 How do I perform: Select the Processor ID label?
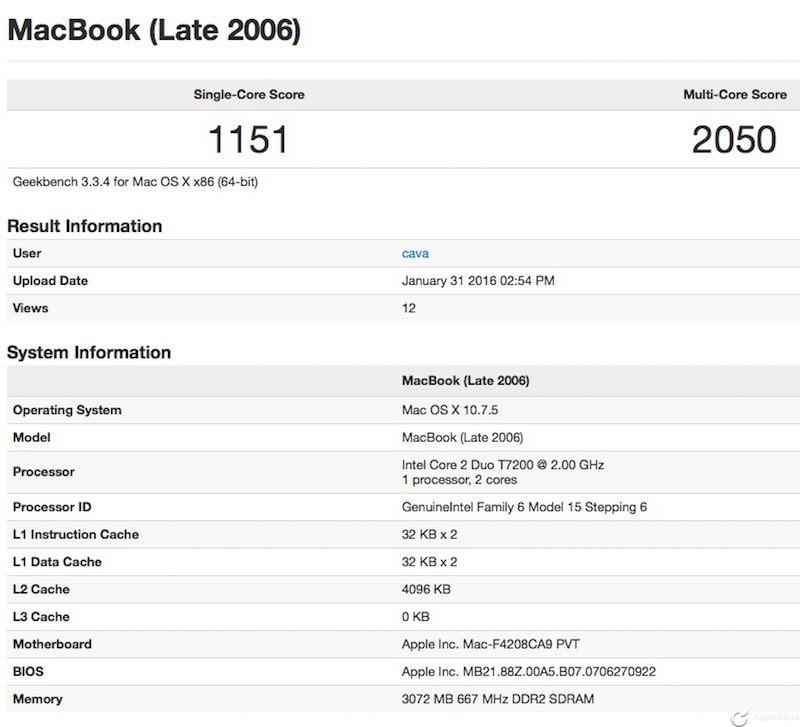pos(52,507)
